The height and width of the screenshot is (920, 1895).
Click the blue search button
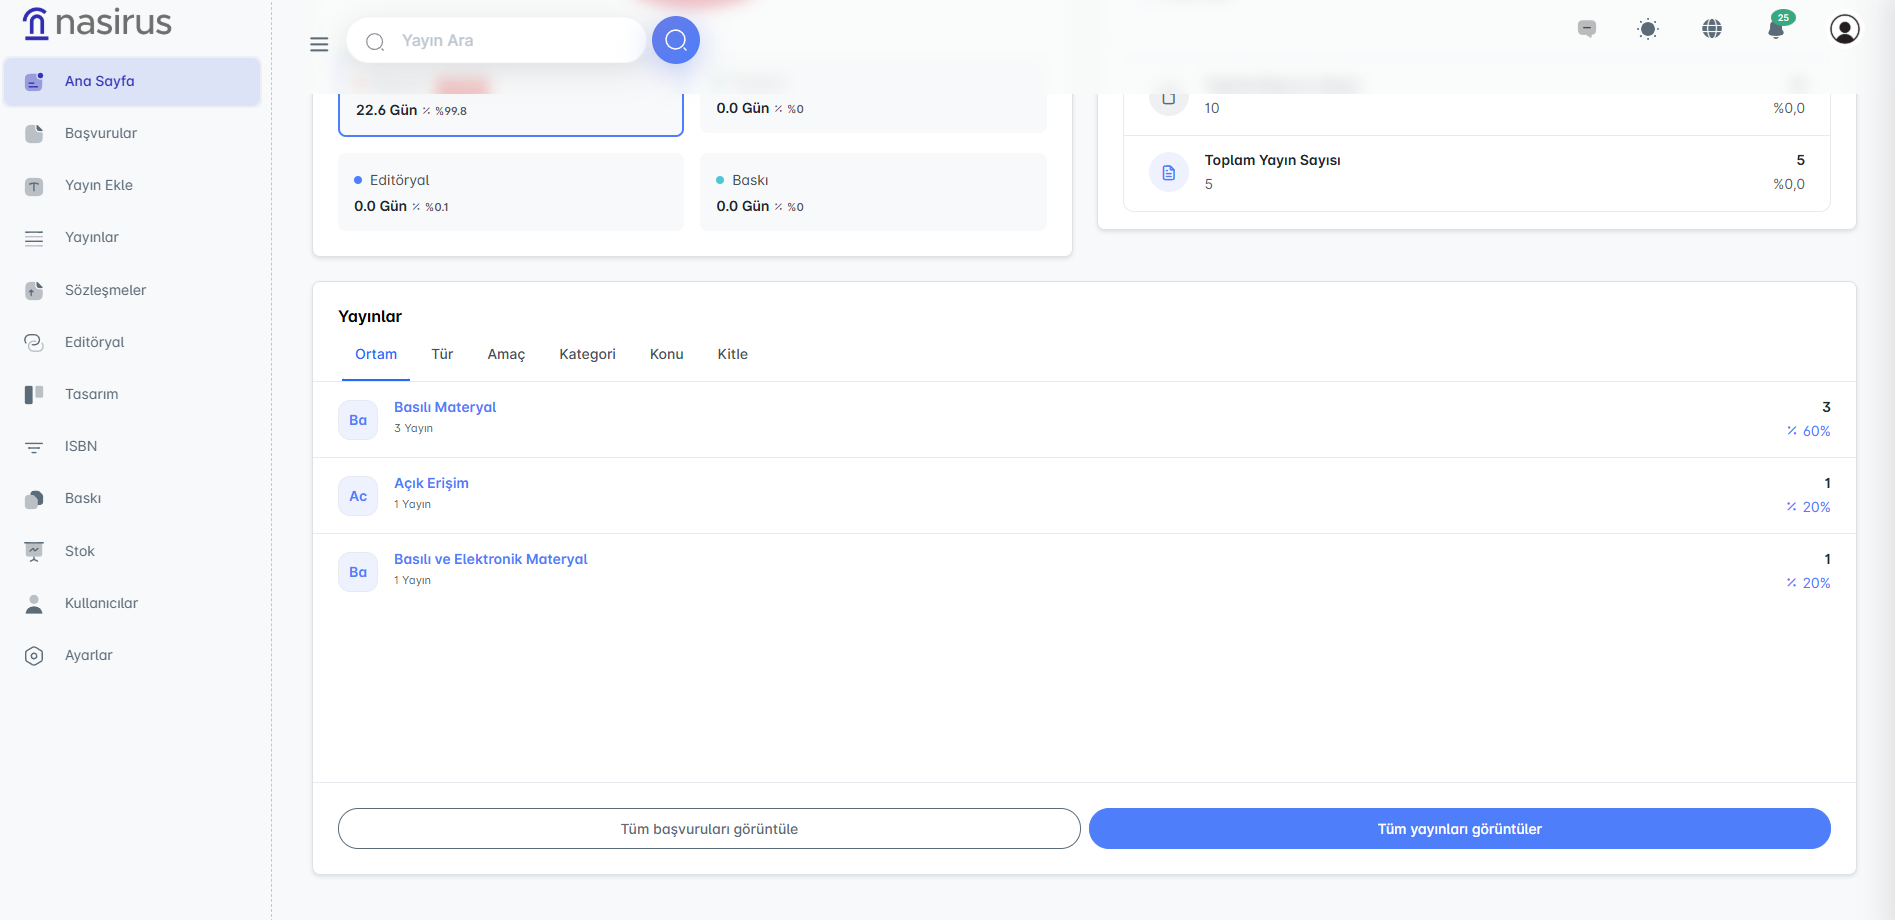click(x=676, y=40)
